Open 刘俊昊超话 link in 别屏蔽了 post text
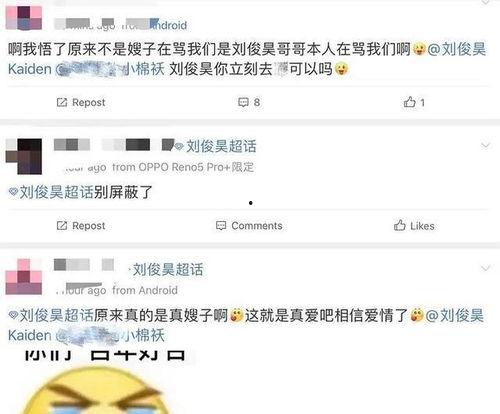Screen dimensions: 500x414 pos(51,192)
